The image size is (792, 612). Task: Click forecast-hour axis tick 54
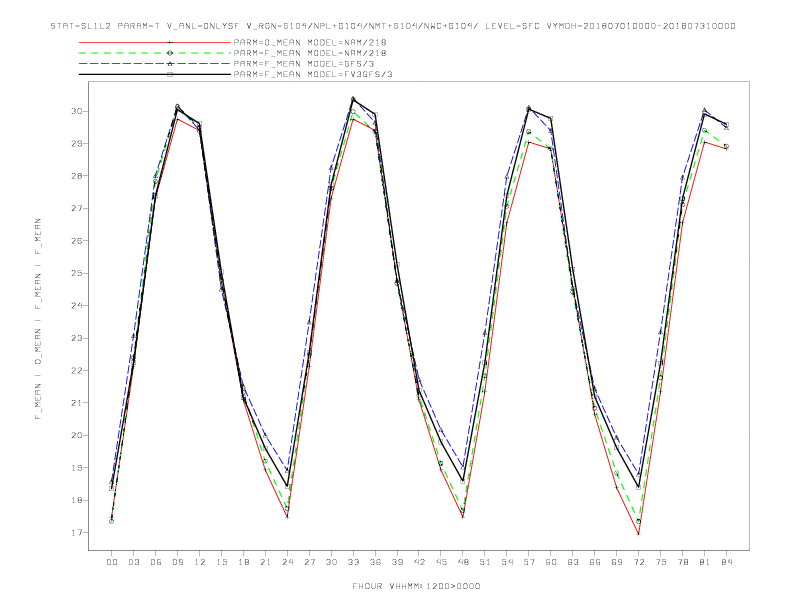coord(507,562)
